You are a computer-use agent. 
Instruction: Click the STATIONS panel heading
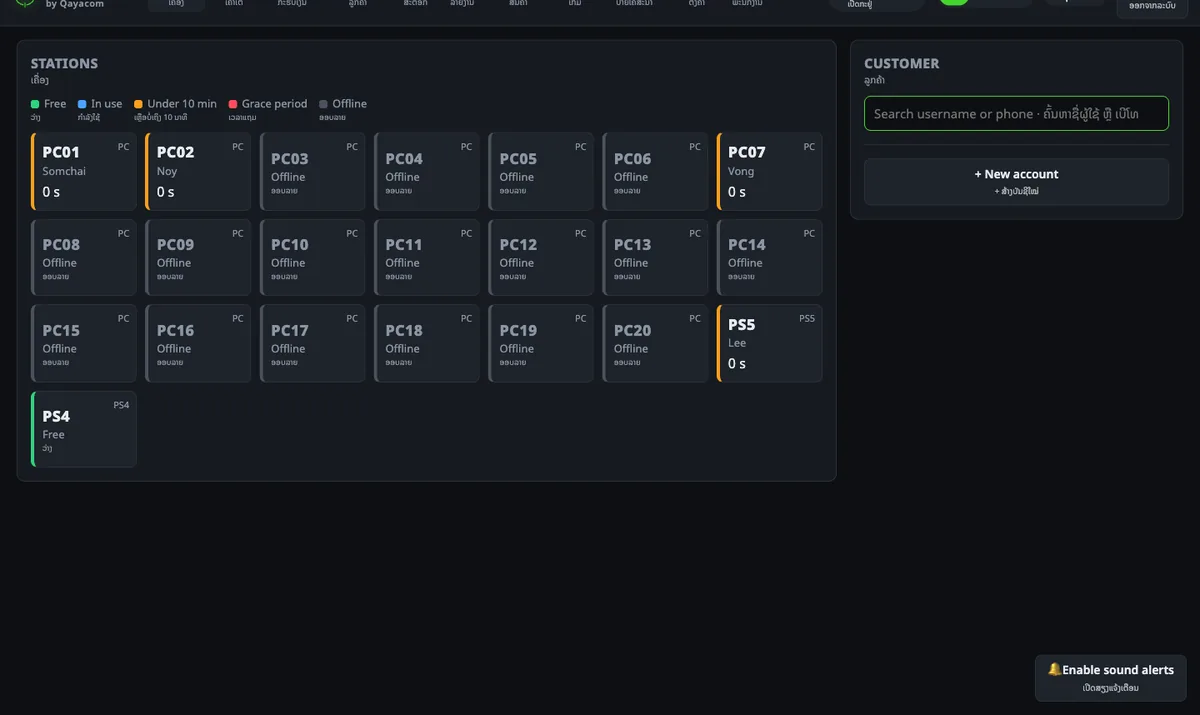pos(64,63)
